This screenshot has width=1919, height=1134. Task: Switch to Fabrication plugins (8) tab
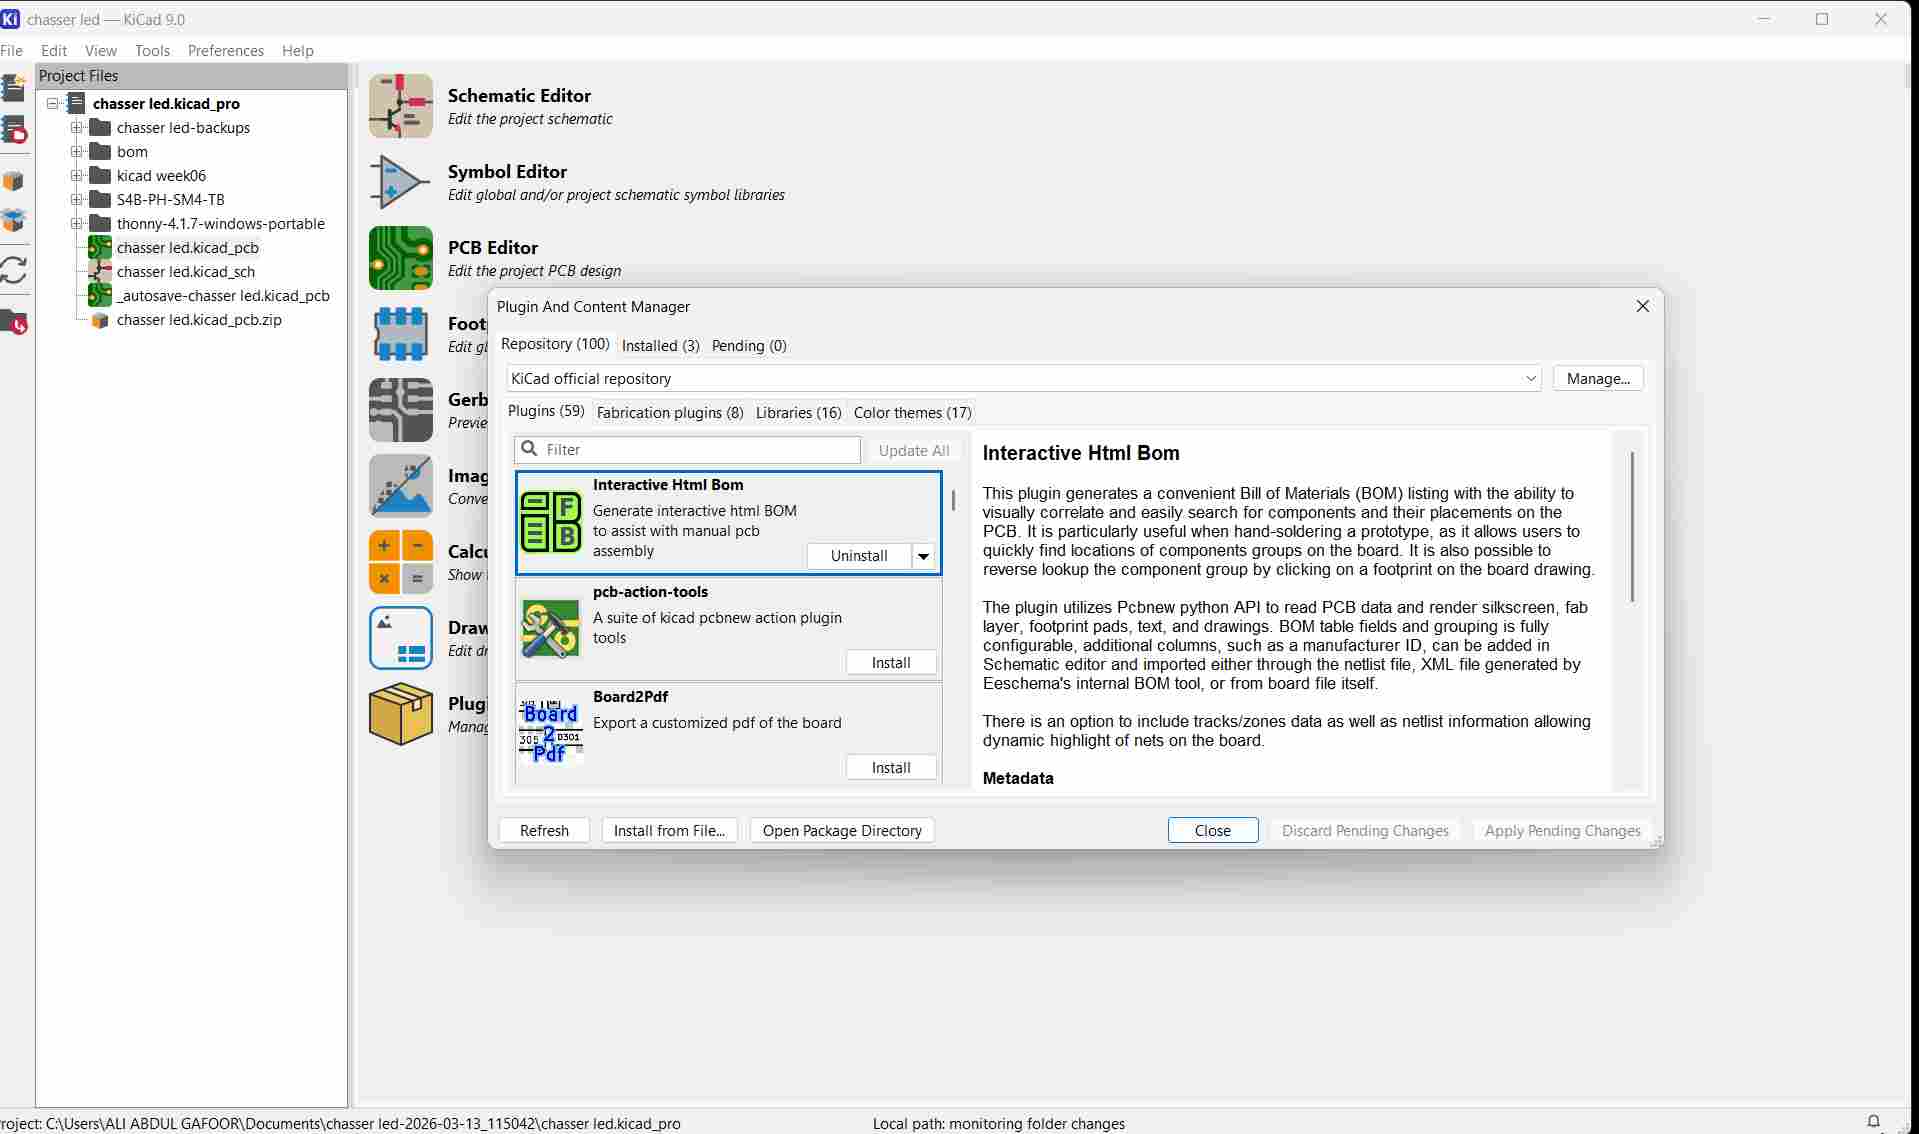pyautogui.click(x=670, y=413)
